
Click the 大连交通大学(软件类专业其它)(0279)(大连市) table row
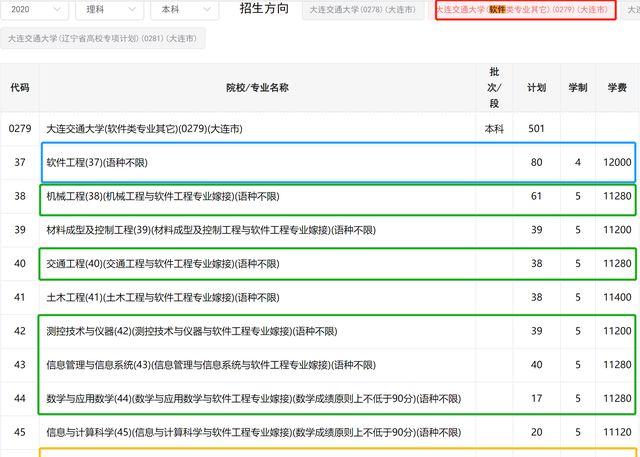click(x=320, y=129)
